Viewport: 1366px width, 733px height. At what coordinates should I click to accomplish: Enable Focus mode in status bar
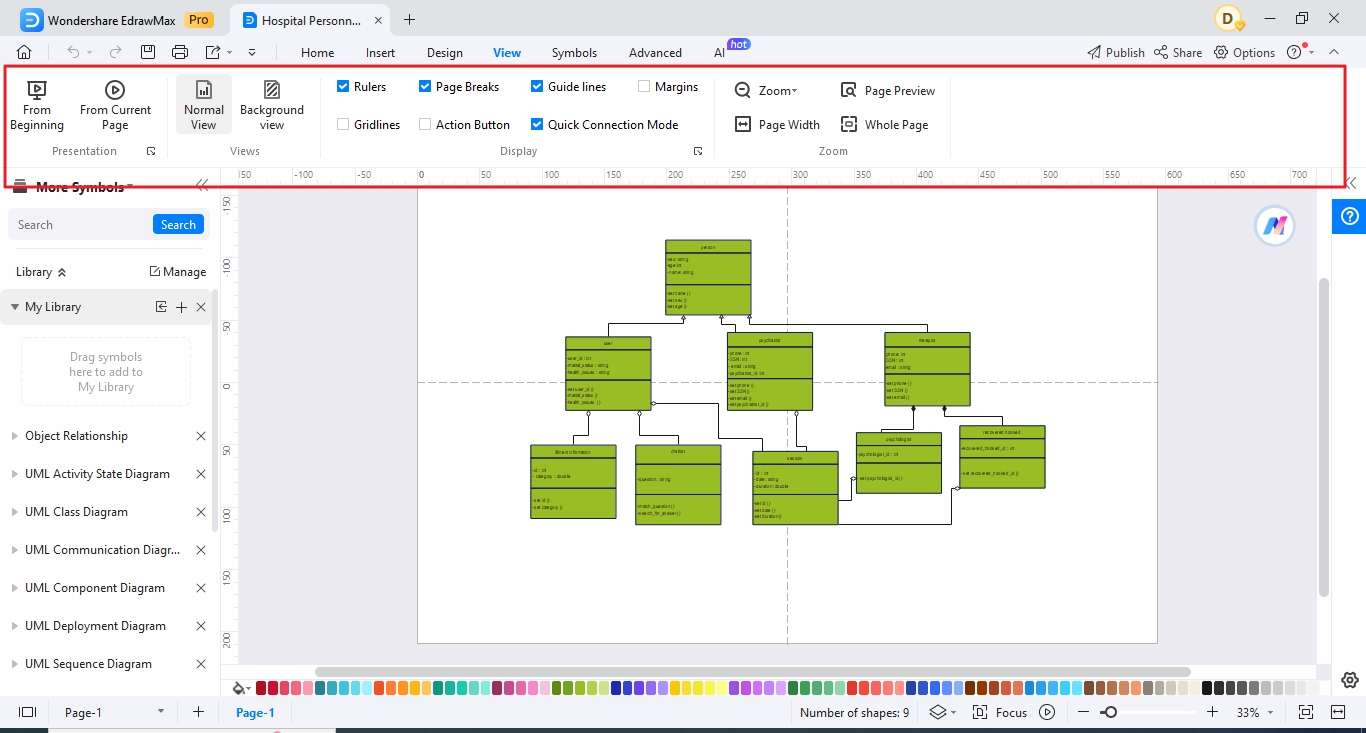tap(999, 712)
